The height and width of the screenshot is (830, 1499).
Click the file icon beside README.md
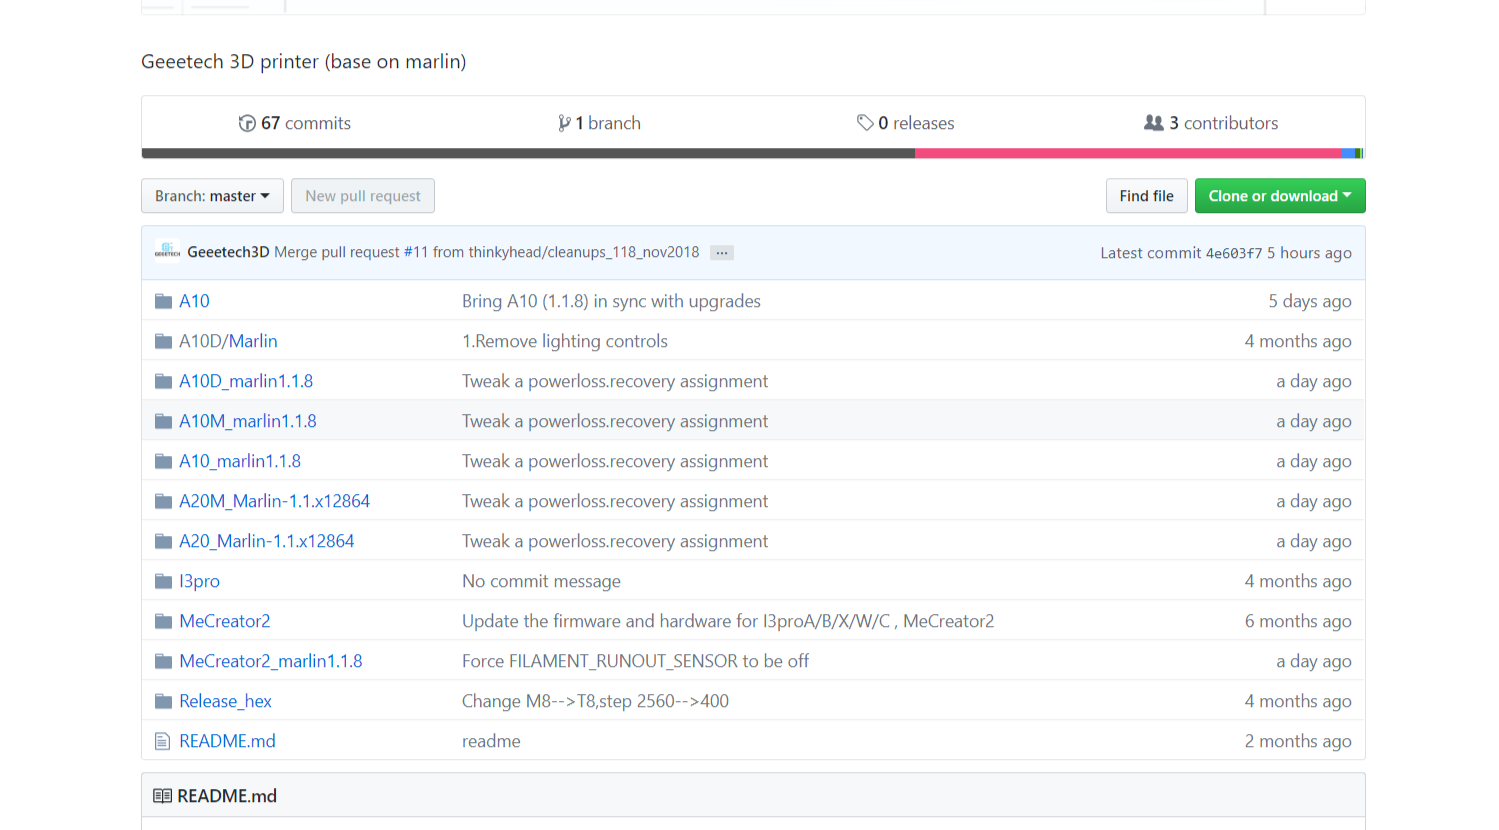tap(163, 741)
